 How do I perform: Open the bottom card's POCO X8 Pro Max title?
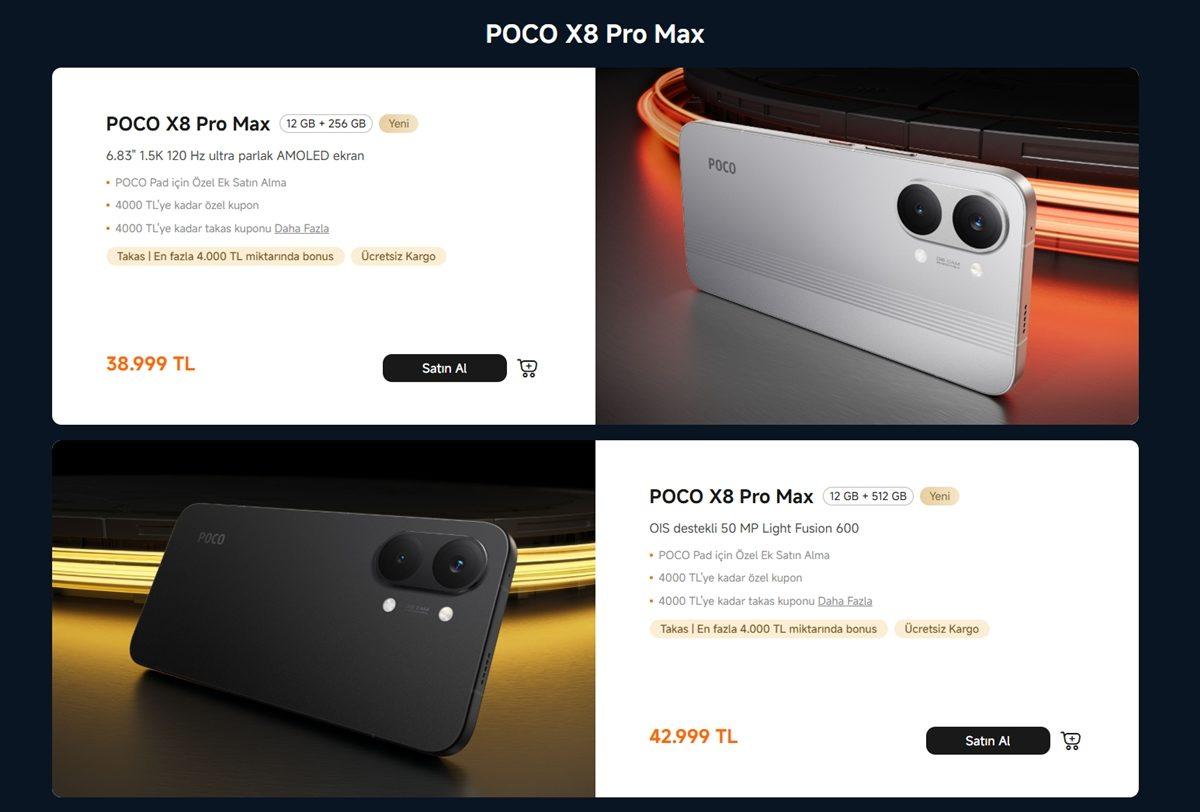point(731,496)
